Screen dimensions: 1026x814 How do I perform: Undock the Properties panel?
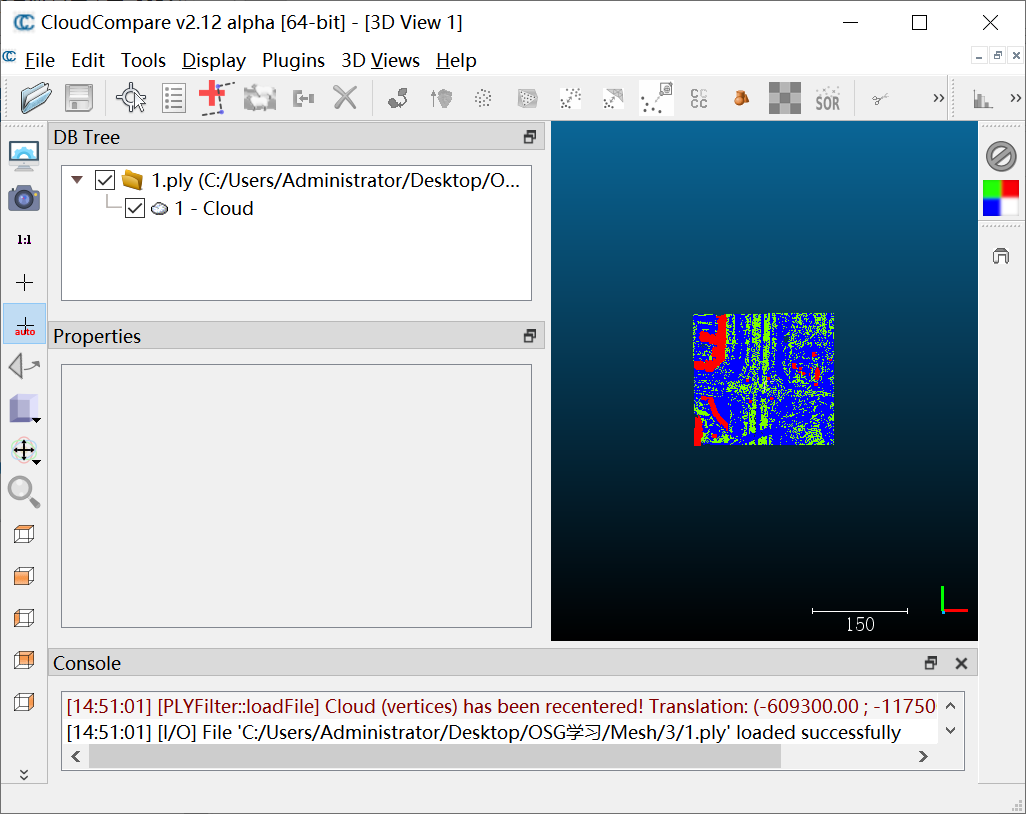529,335
